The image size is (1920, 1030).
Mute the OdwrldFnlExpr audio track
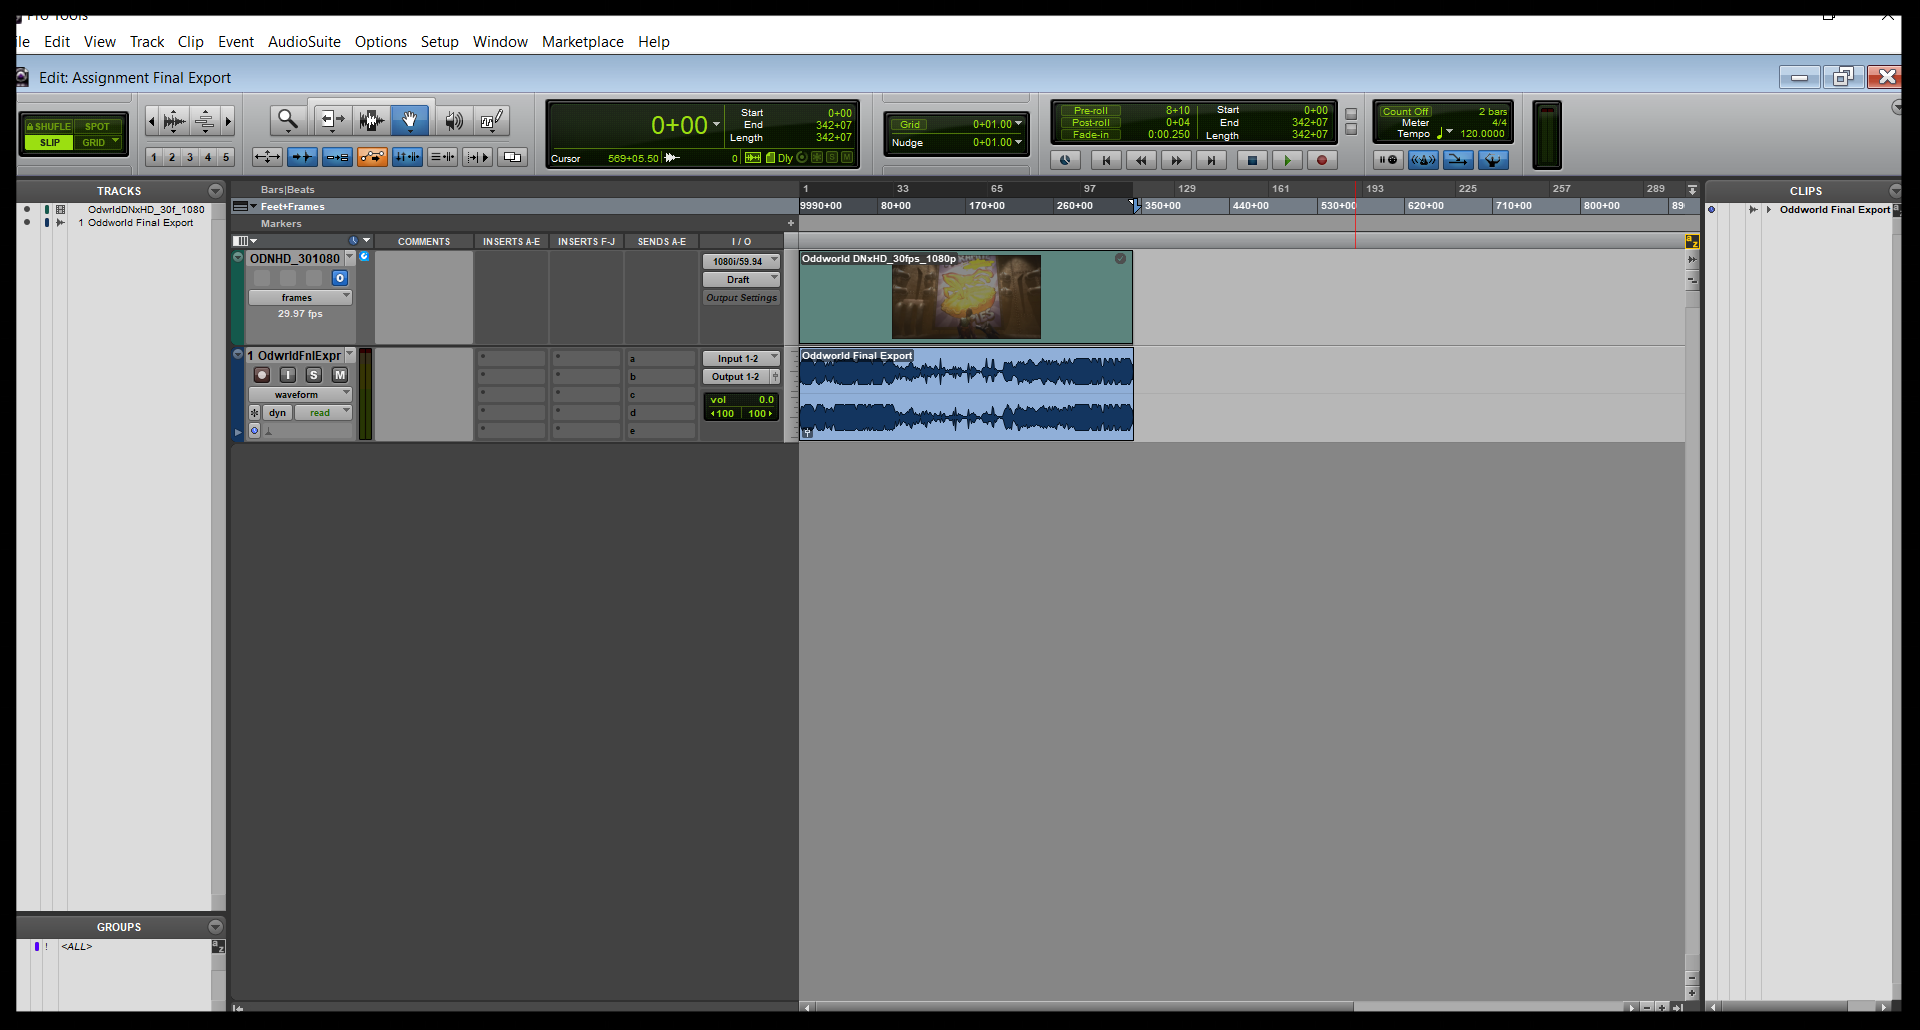pyautogui.click(x=340, y=375)
